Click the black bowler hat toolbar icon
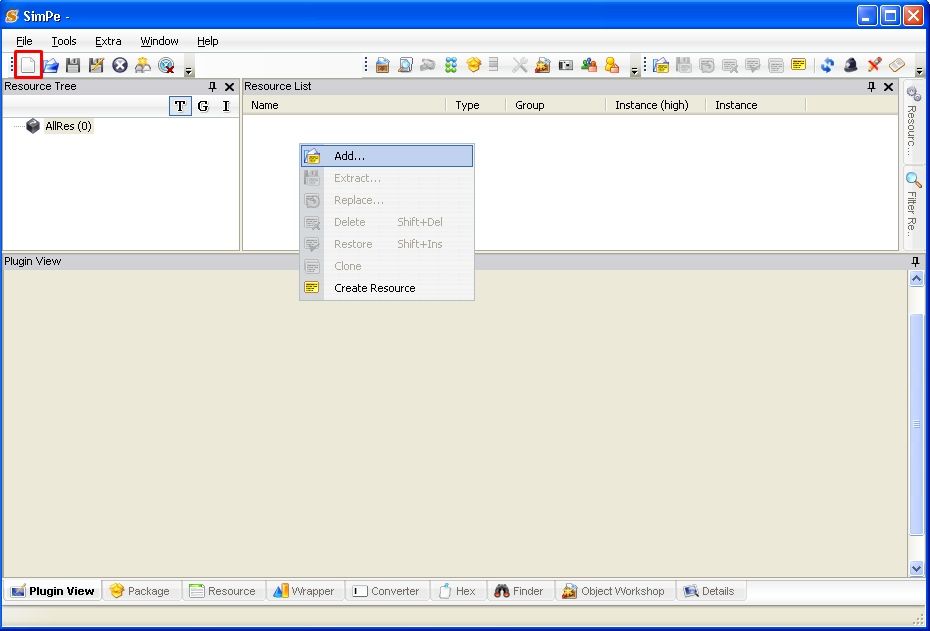930x631 pixels. coord(851,65)
